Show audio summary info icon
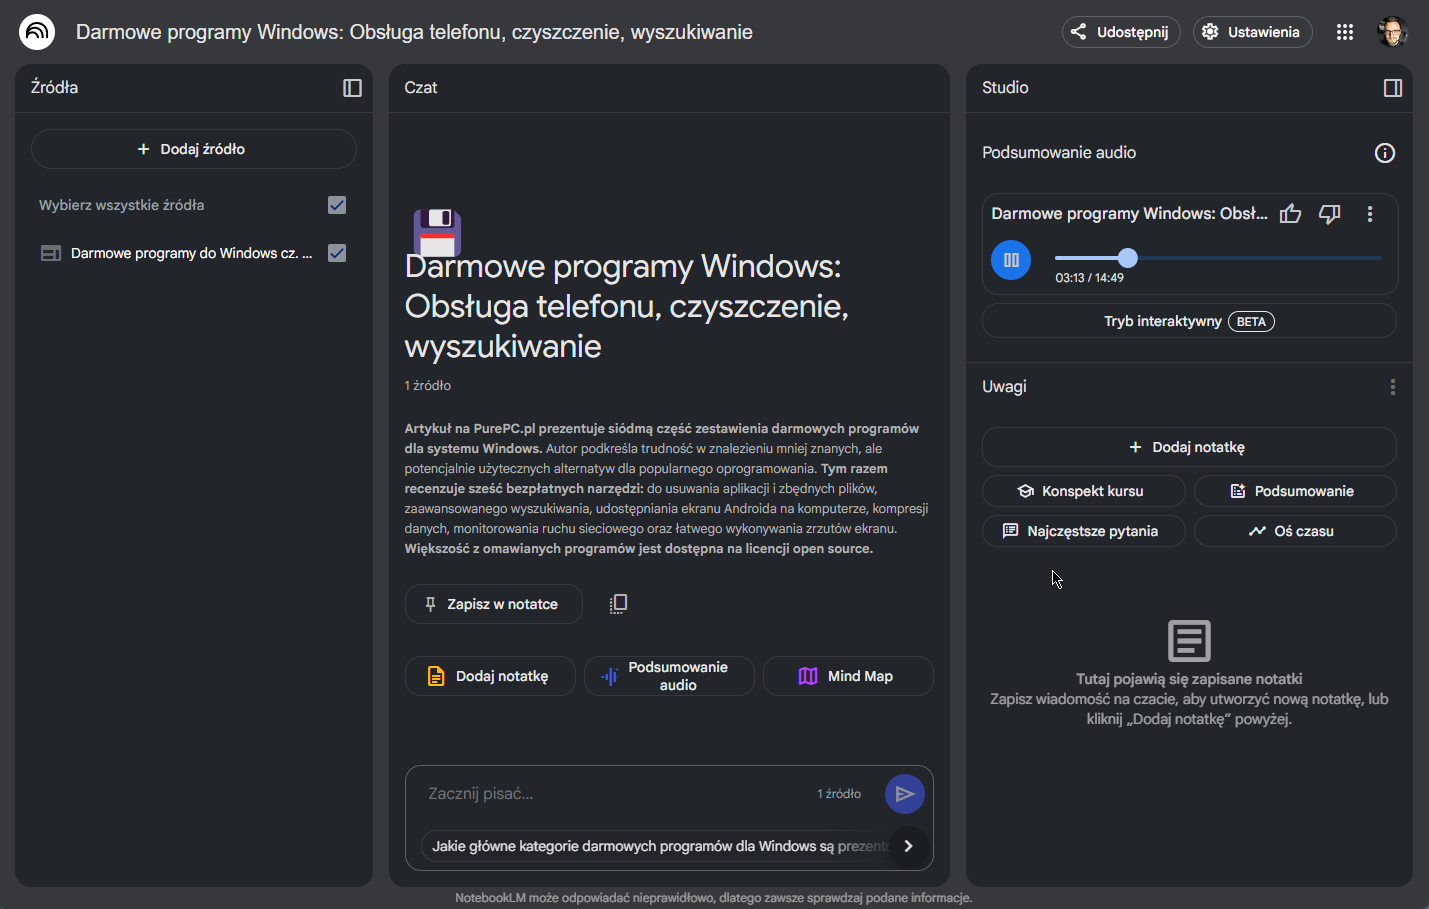1429x909 pixels. click(1384, 153)
